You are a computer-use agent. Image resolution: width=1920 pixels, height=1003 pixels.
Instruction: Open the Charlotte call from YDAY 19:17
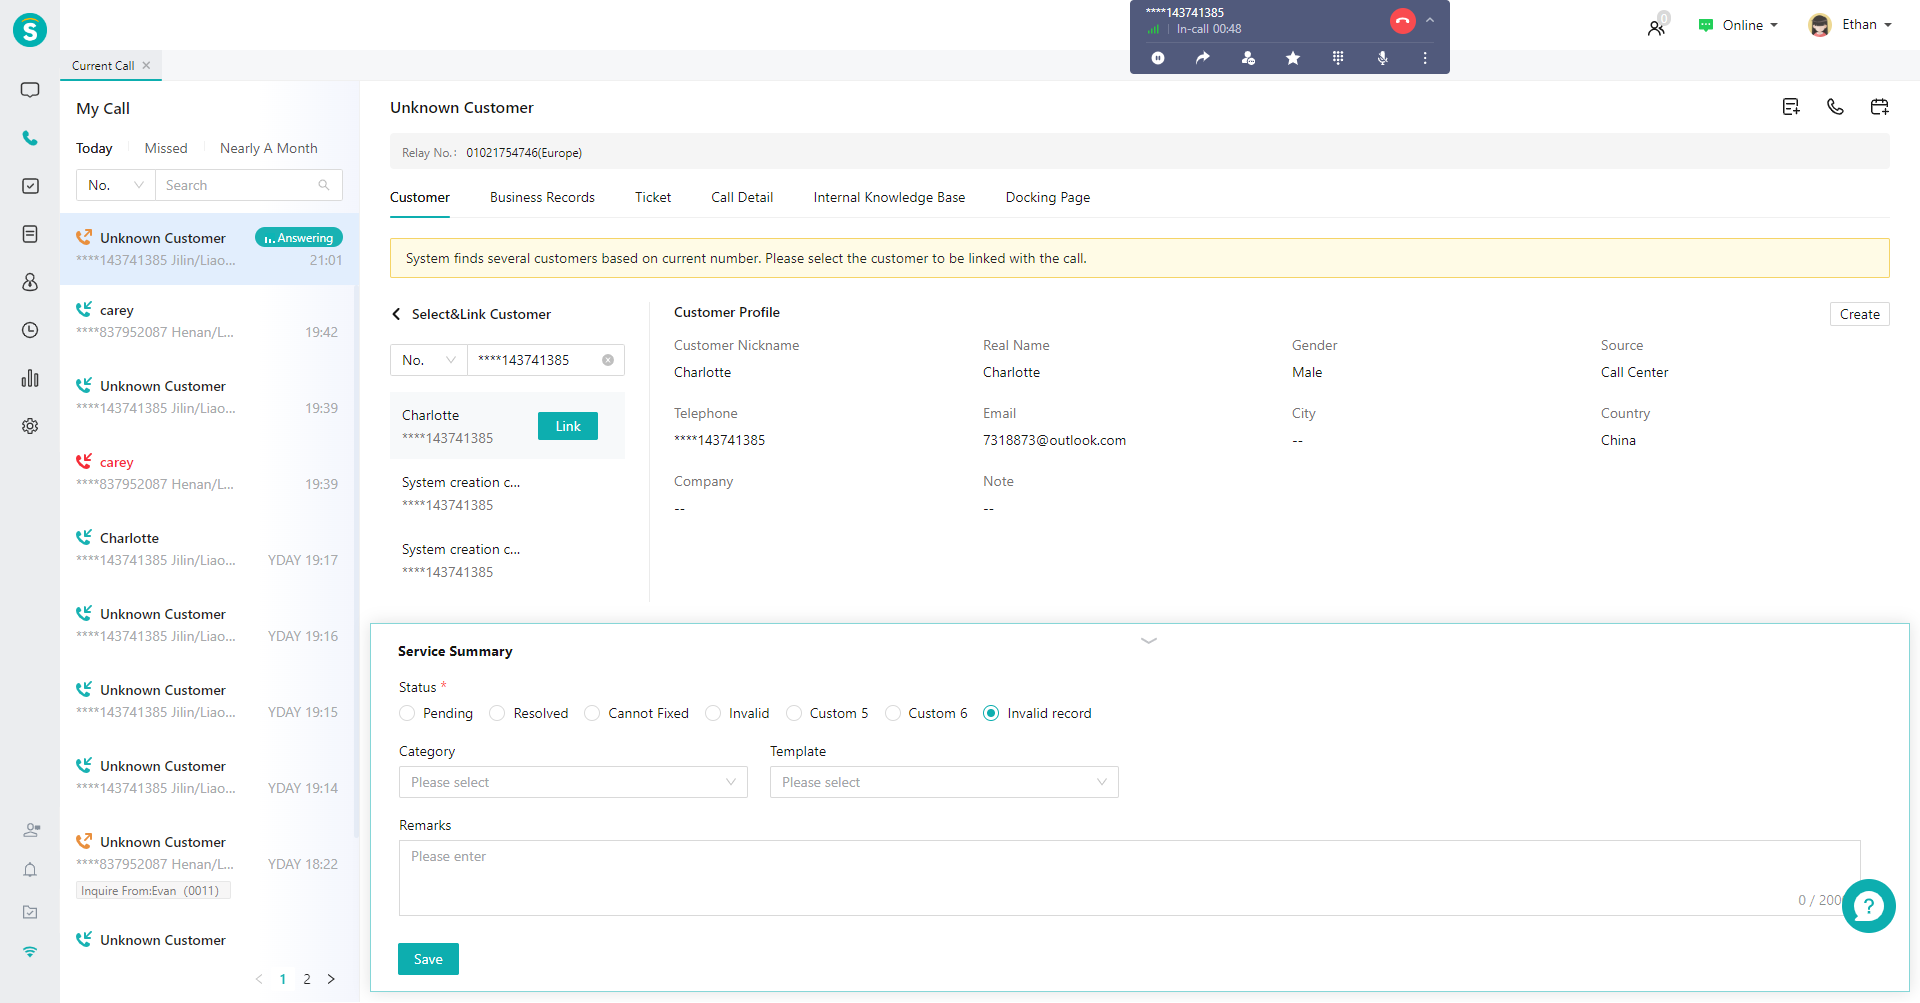pos(208,549)
